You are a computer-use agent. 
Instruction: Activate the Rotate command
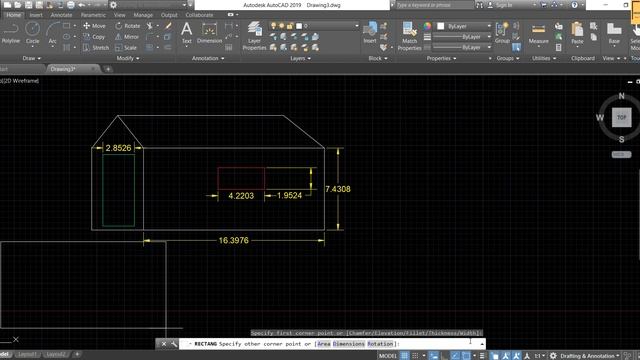[127, 26]
